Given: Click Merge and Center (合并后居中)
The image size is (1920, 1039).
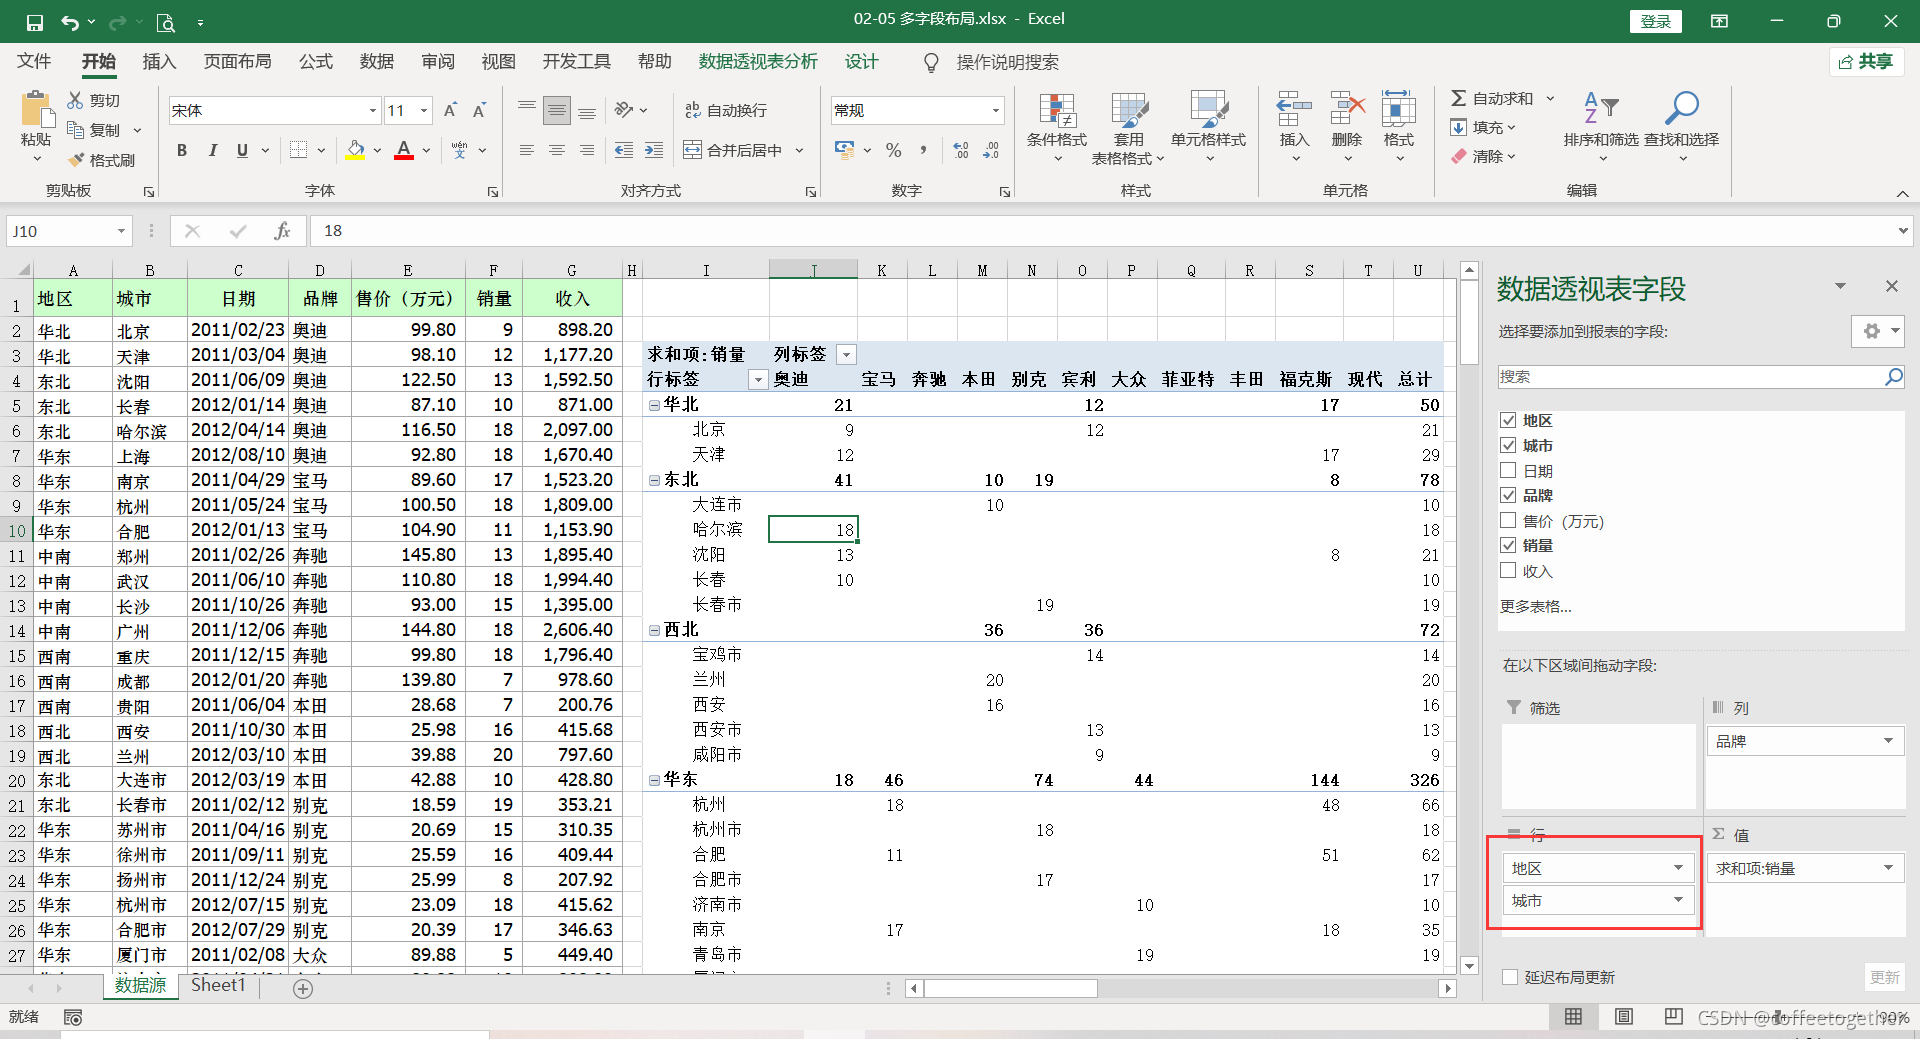Looking at the screenshot, I should tap(733, 150).
